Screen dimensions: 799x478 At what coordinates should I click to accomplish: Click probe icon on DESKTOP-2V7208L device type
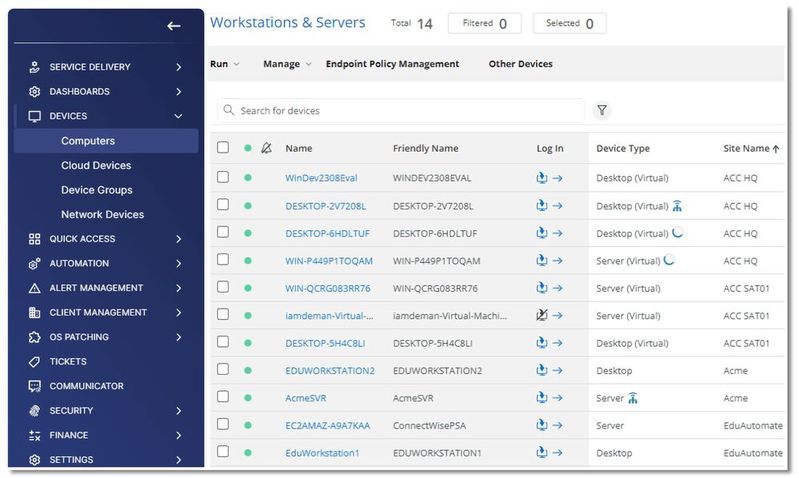click(677, 205)
